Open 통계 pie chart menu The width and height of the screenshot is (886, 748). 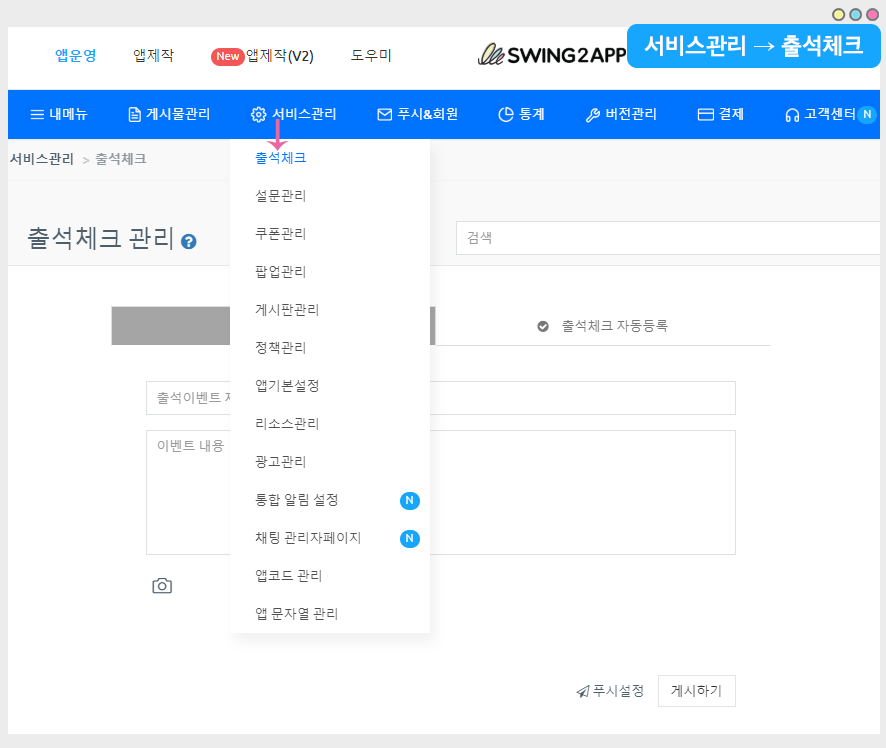coord(521,114)
